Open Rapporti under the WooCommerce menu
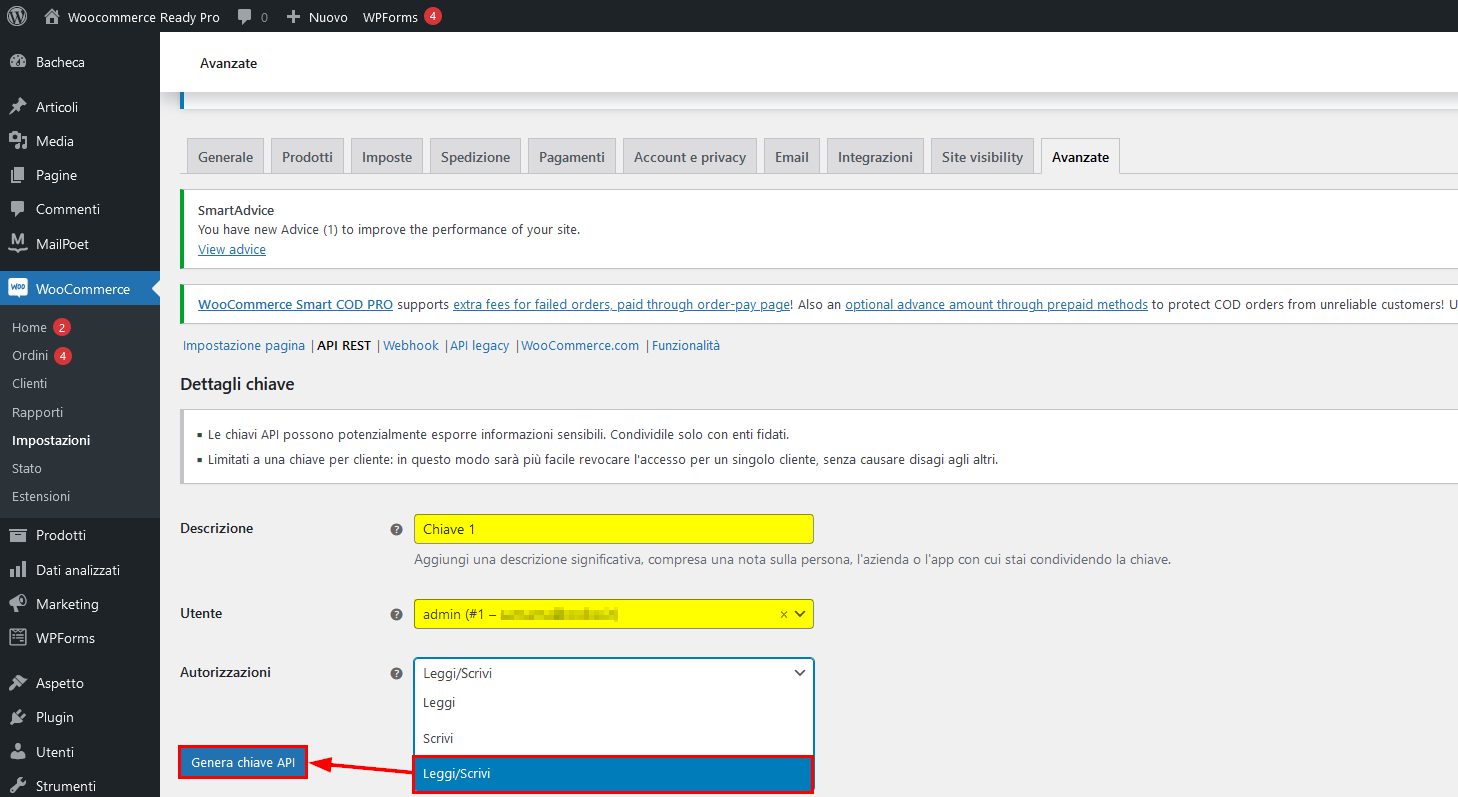Image resolution: width=1458 pixels, height=797 pixels. pyautogui.click(x=38, y=412)
